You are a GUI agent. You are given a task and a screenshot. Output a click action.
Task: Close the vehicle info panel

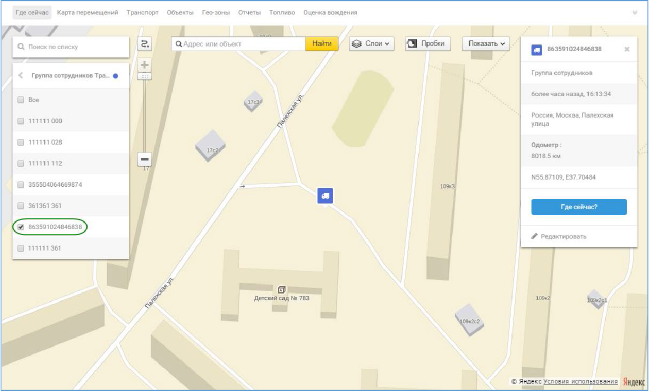tap(627, 49)
